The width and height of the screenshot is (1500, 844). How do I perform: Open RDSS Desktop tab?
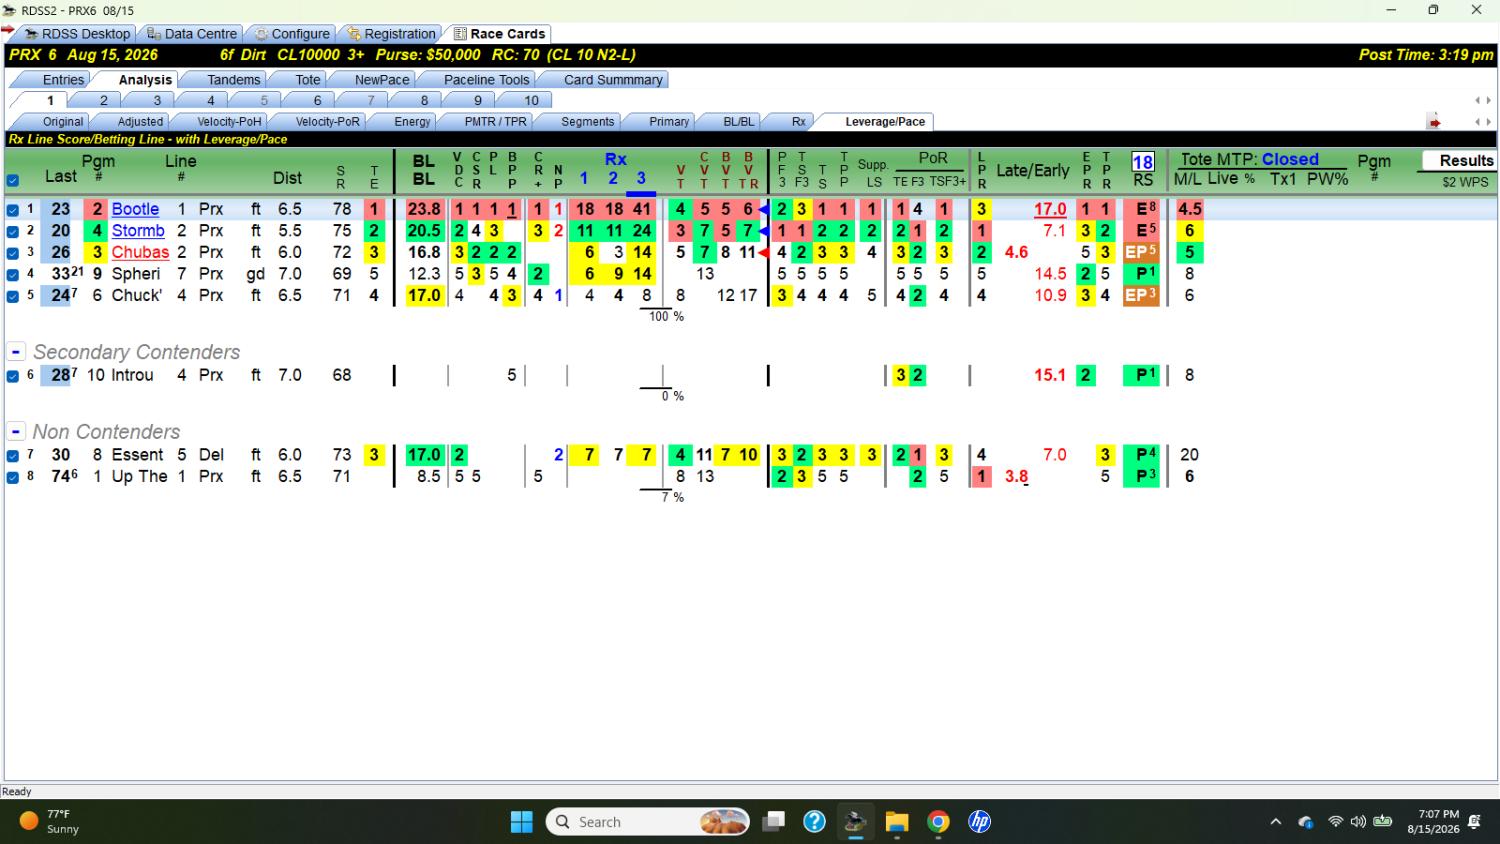(76, 33)
